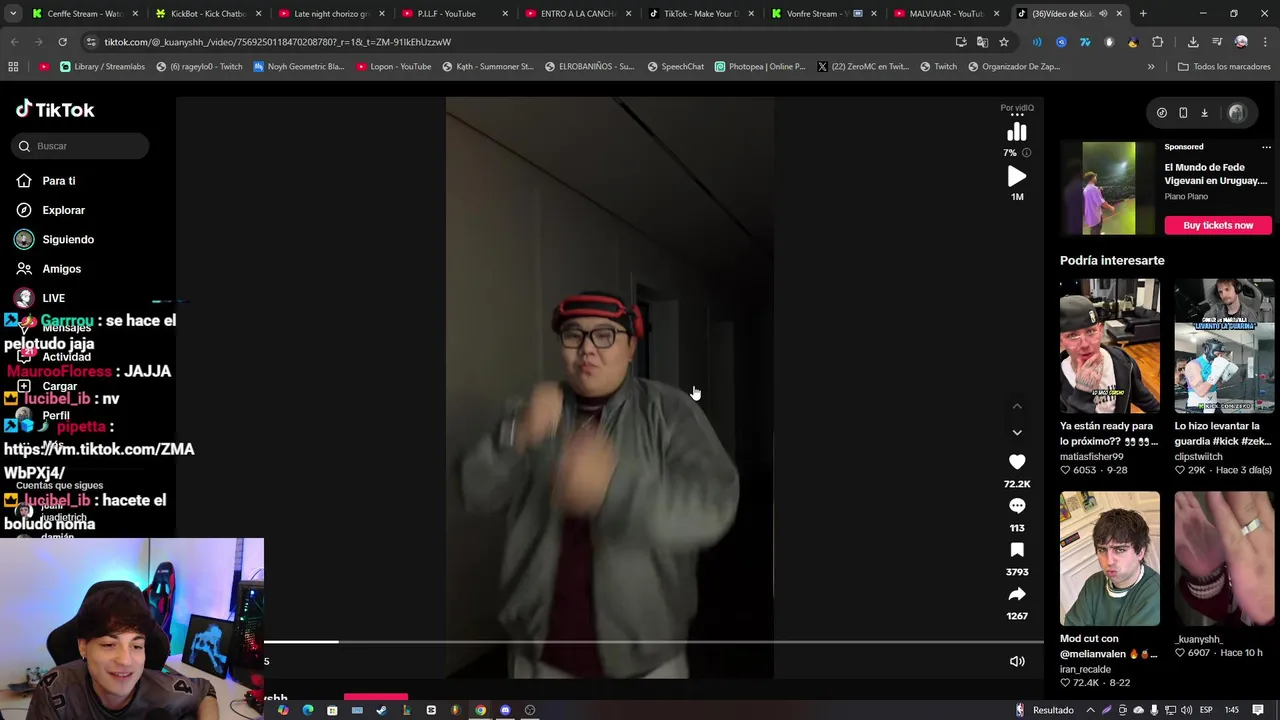Viewport: 1280px width, 720px height.
Task: Open Library / Streamlabs bookmark
Action: pyautogui.click(x=102, y=67)
